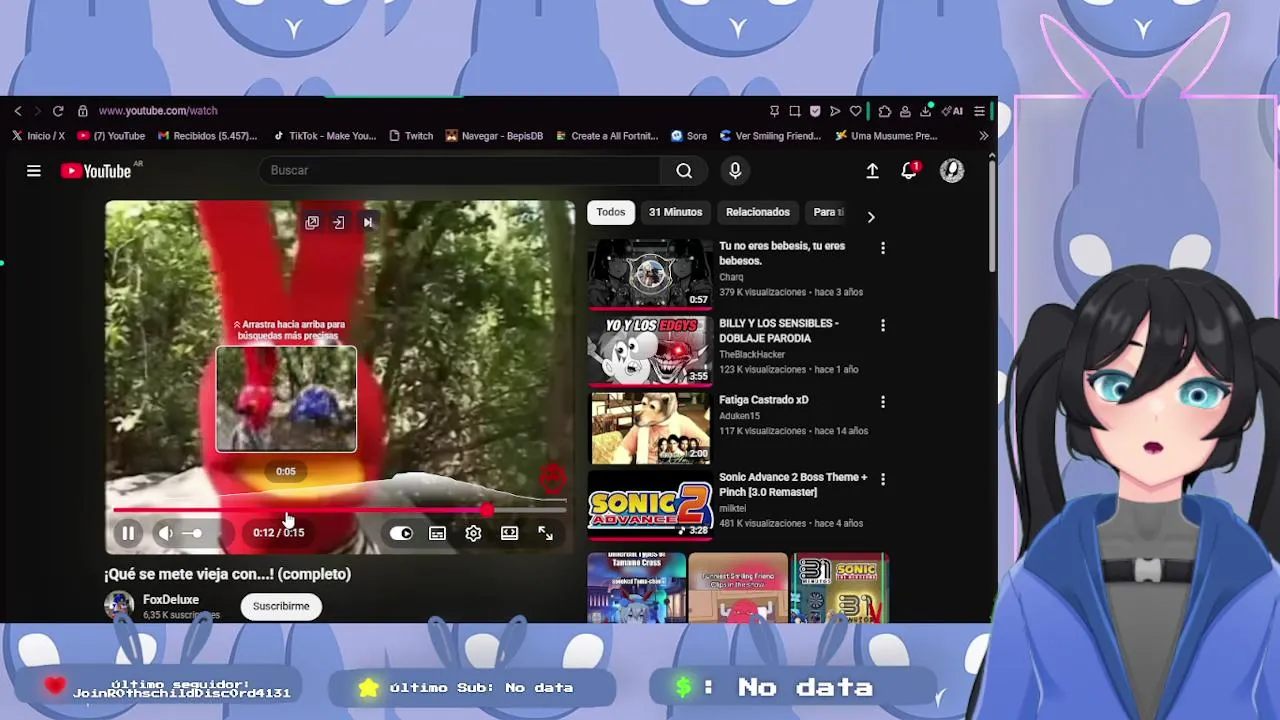Switch to theater mode
The height and width of the screenshot is (720, 1280).
coord(509,534)
